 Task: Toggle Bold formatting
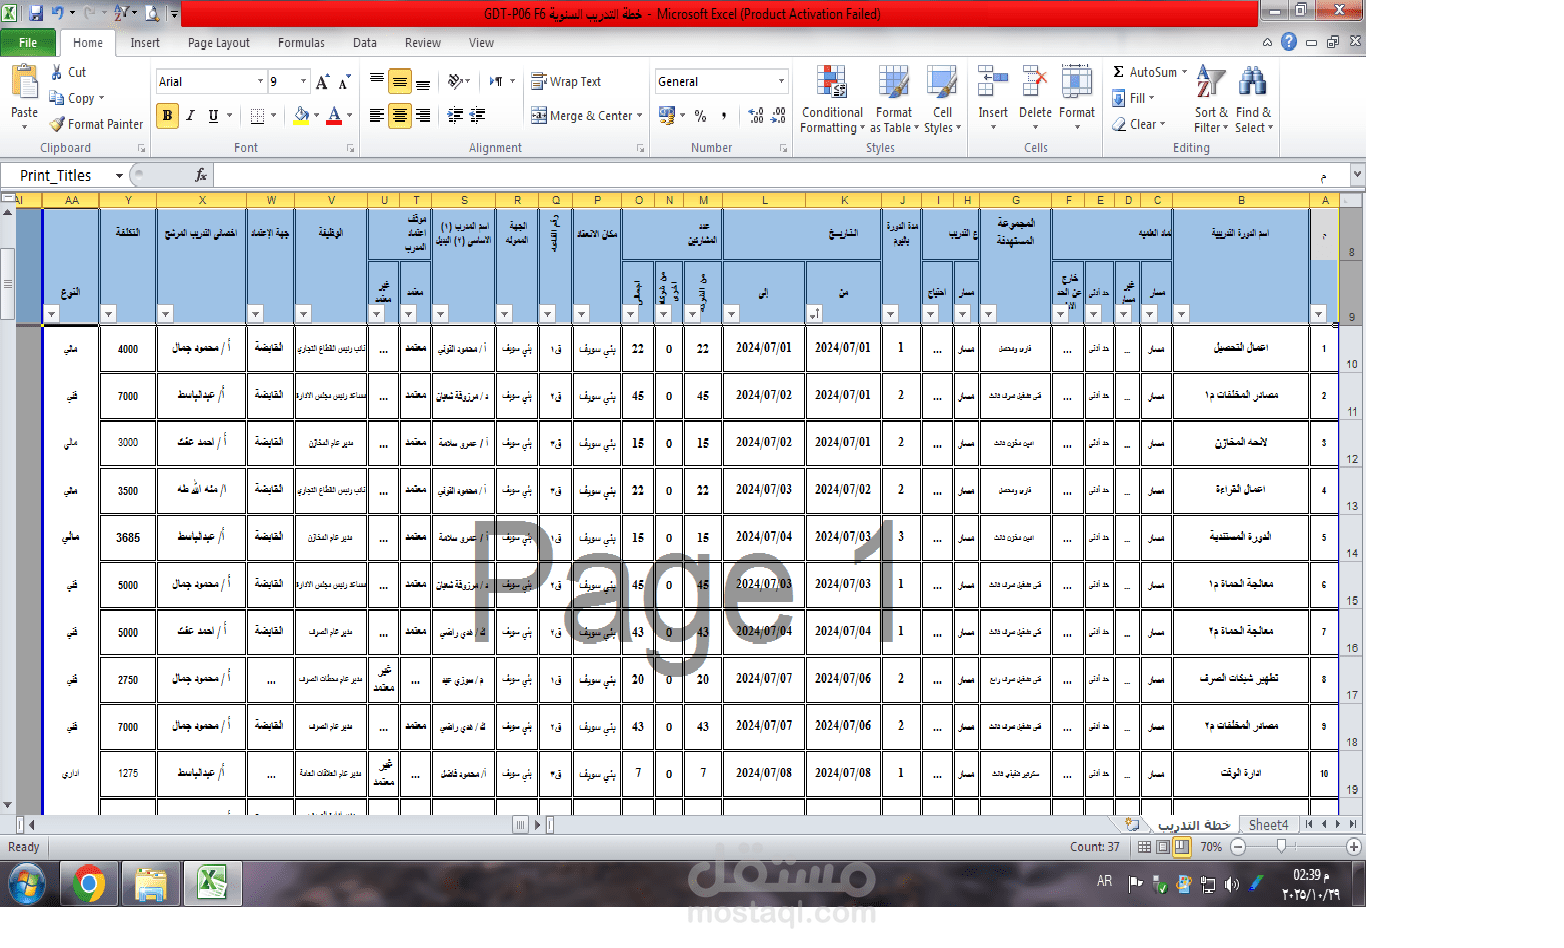point(167,115)
